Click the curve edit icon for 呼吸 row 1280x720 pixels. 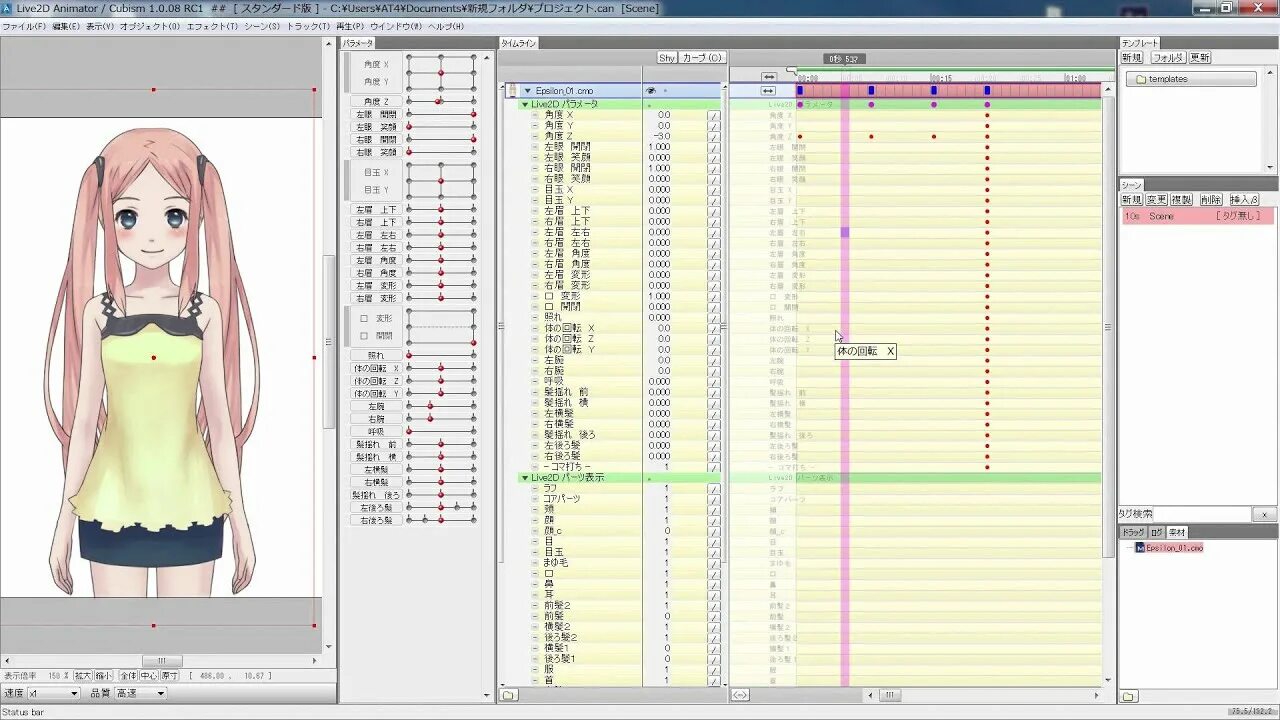[714, 381]
